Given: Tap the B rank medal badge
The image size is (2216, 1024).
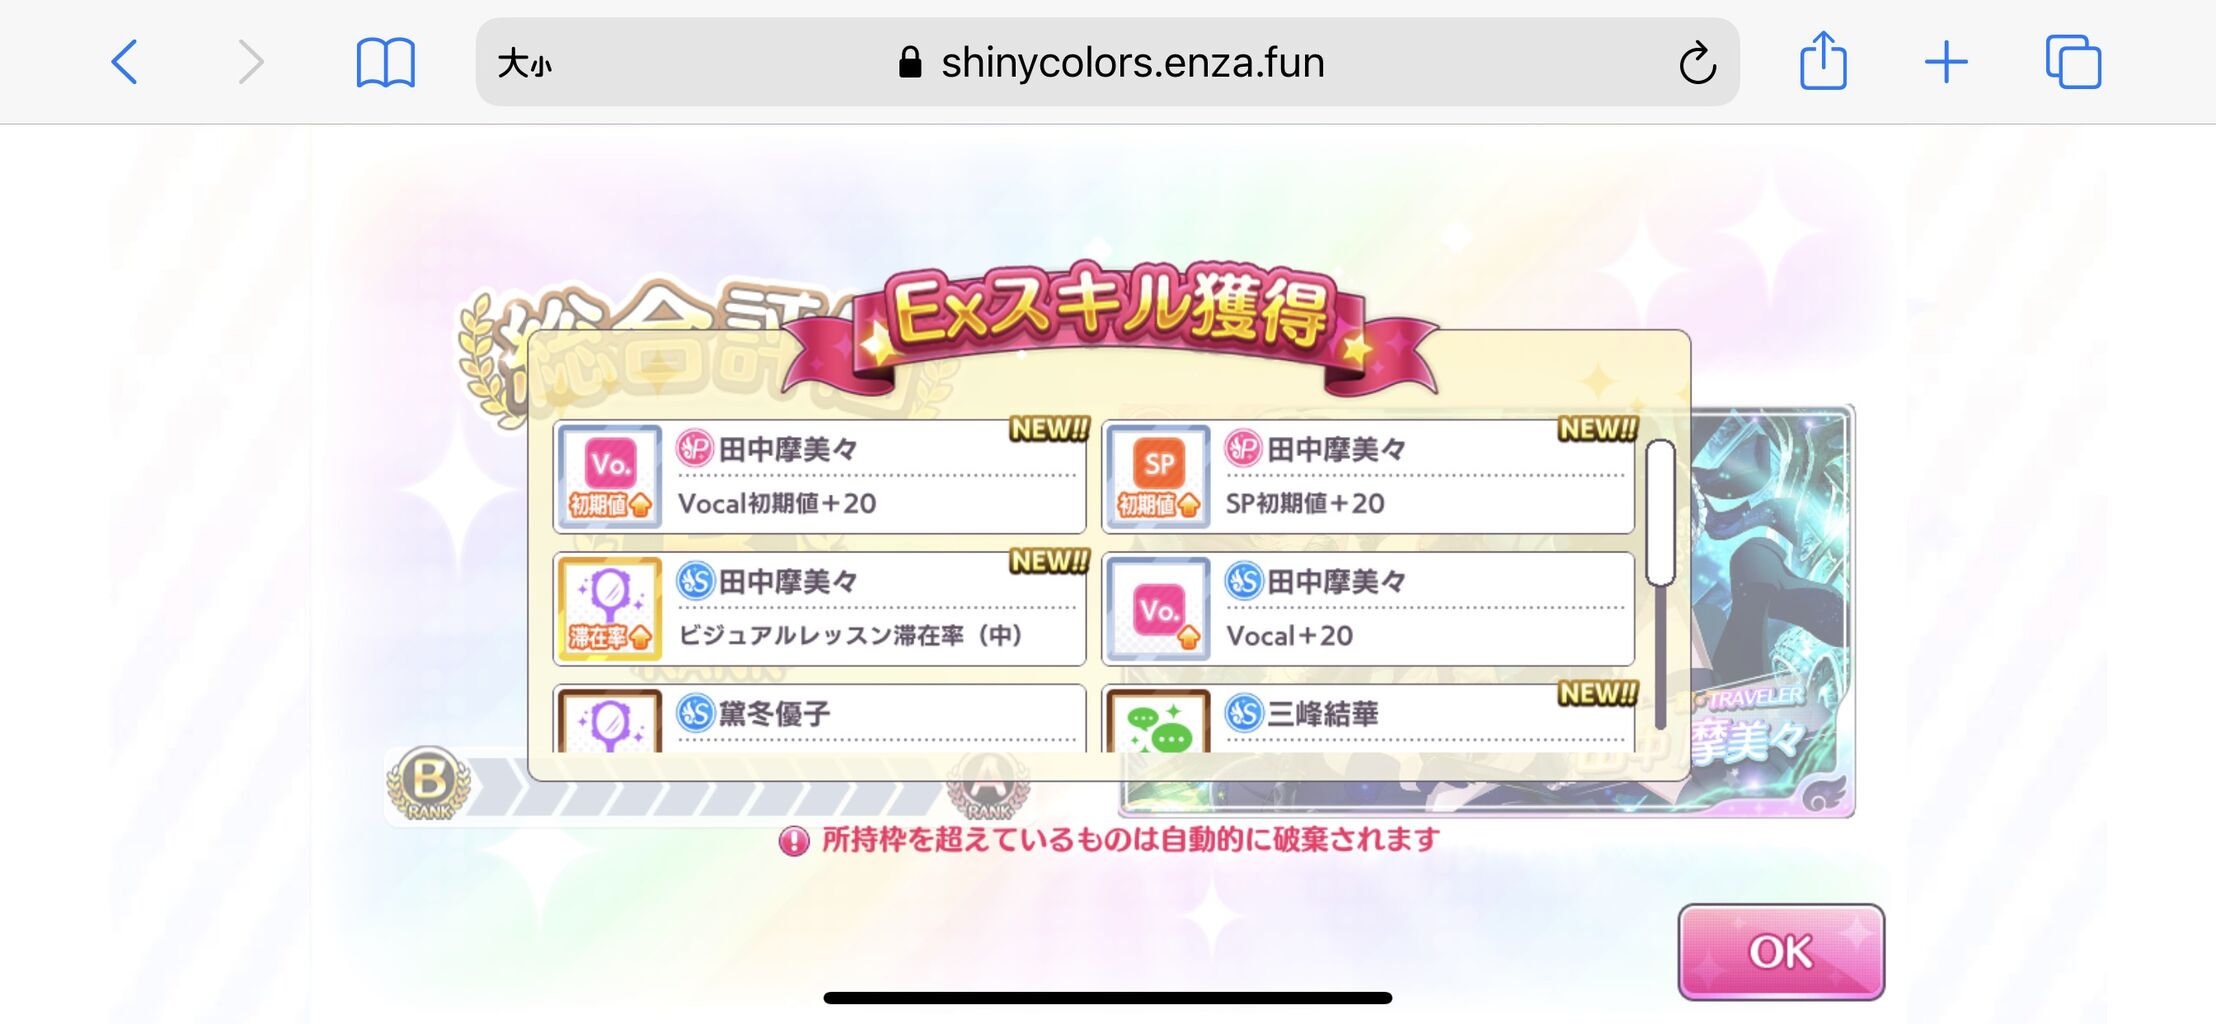Looking at the screenshot, I should (429, 782).
